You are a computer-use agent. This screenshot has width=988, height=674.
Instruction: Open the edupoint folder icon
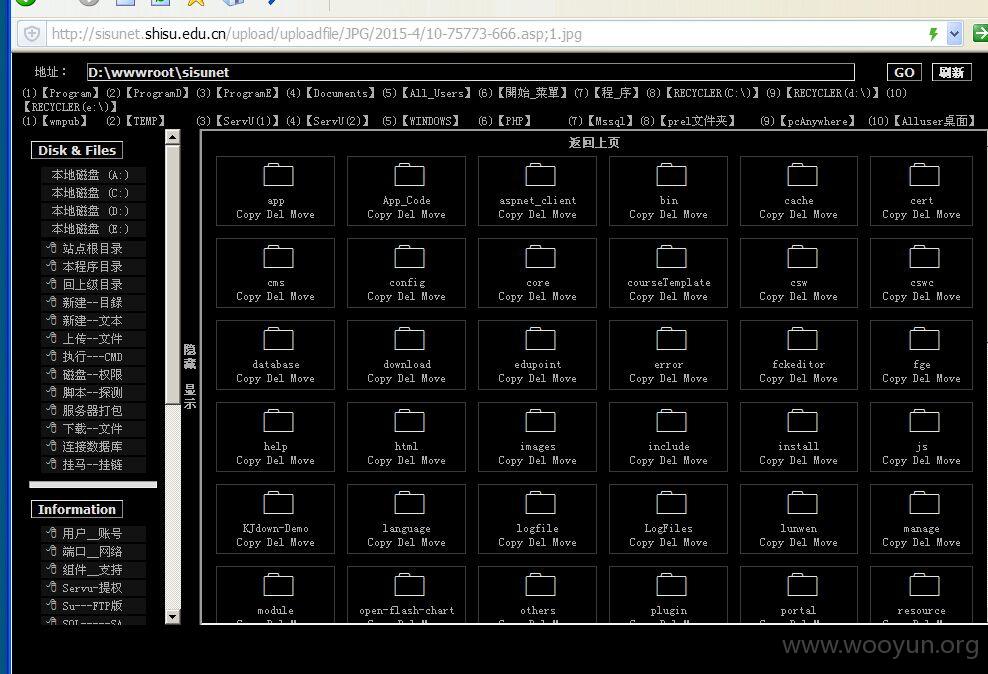541,338
